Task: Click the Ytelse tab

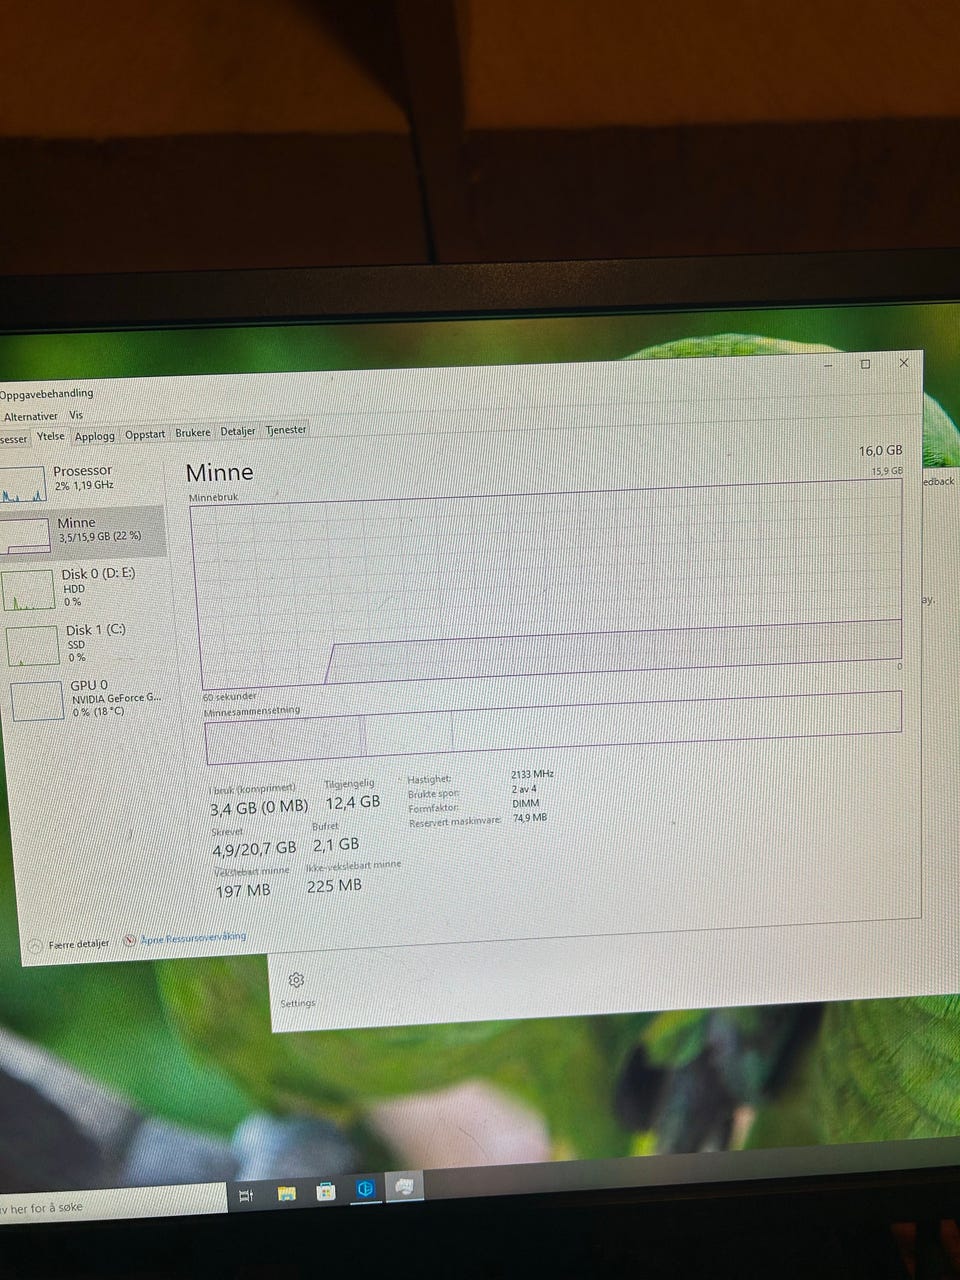Action: pyautogui.click(x=51, y=437)
